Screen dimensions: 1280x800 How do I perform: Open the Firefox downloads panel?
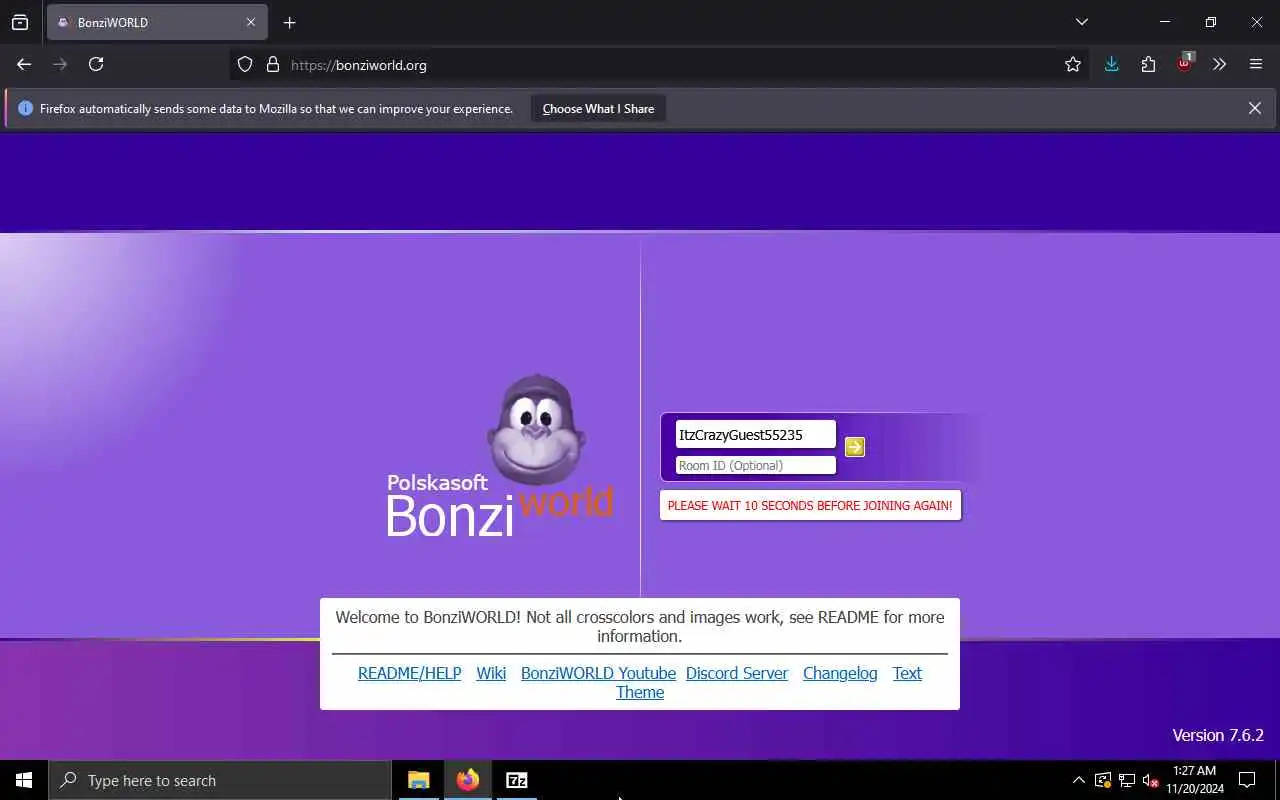[x=1111, y=64]
